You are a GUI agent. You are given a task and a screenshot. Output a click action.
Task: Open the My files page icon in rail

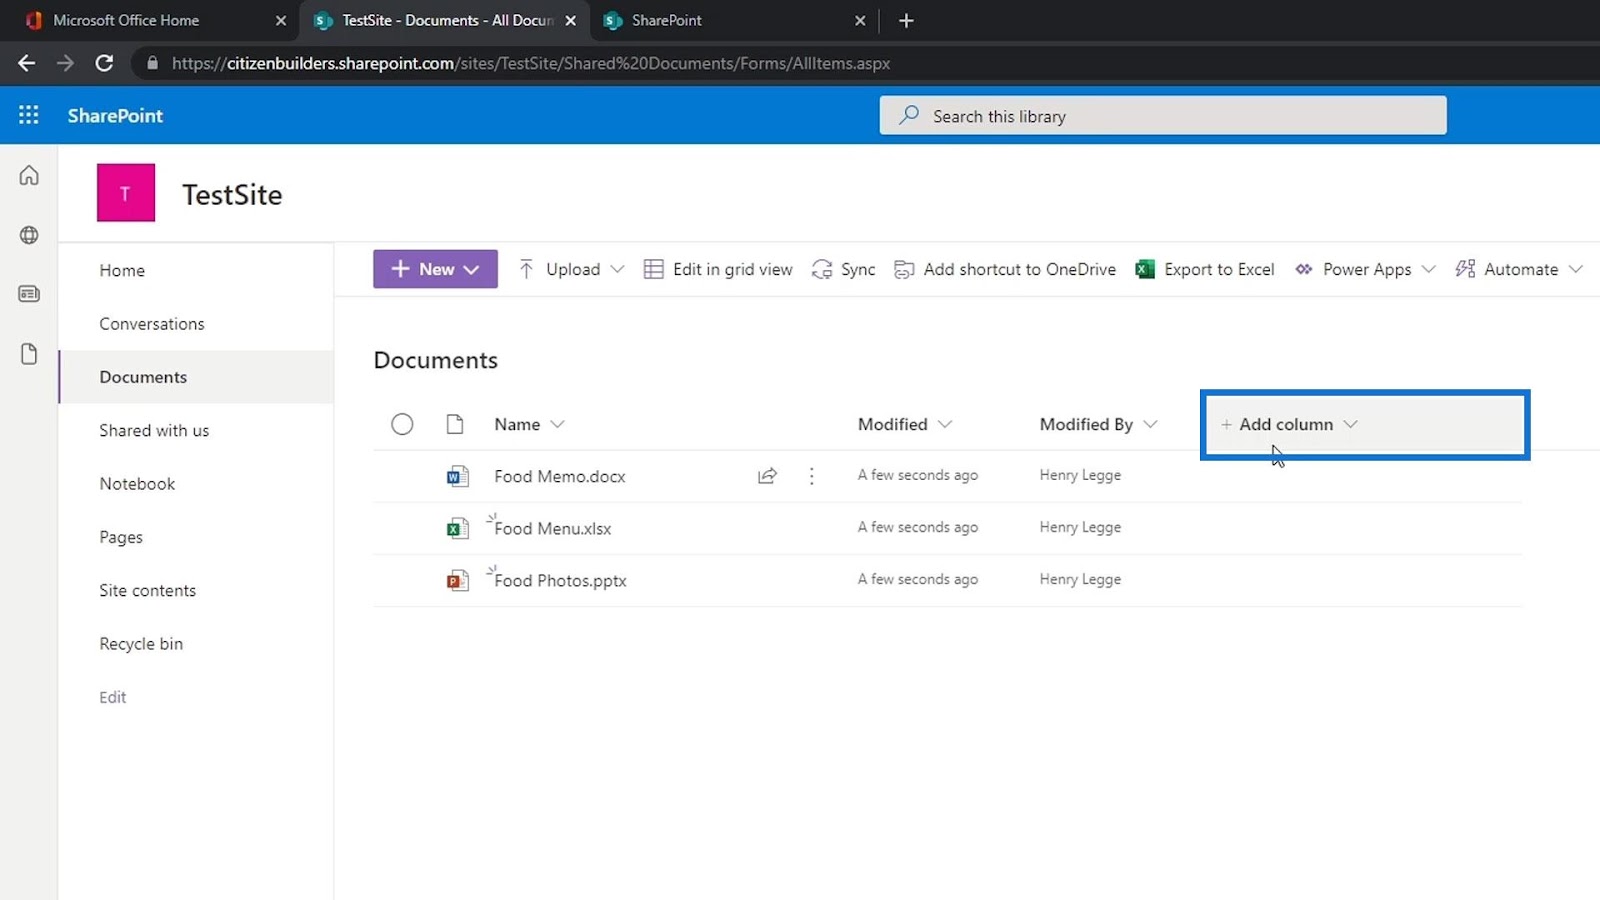click(29, 354)
